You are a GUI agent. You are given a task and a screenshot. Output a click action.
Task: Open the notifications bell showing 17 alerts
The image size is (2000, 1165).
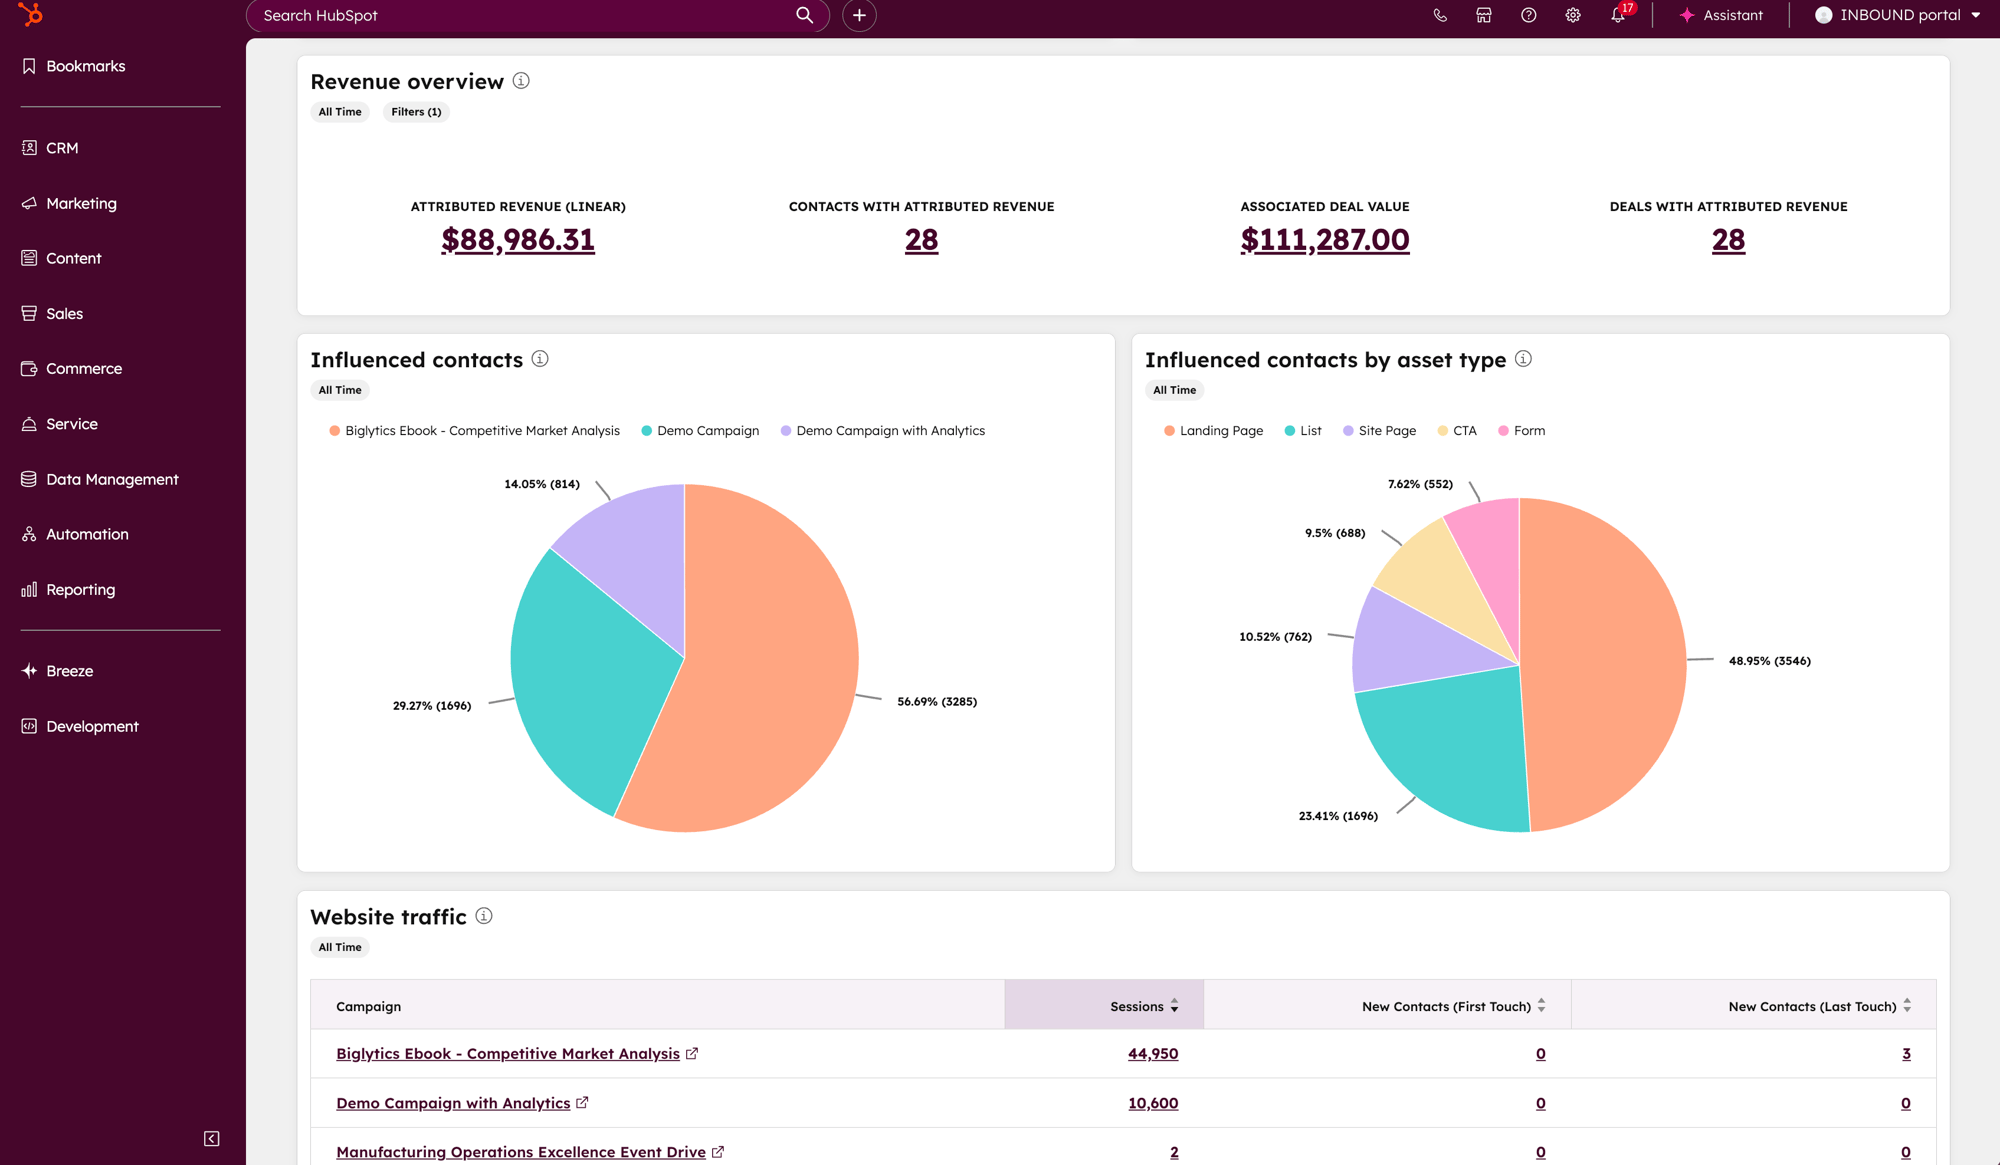pyautogui.click(x=1617, y=15)
